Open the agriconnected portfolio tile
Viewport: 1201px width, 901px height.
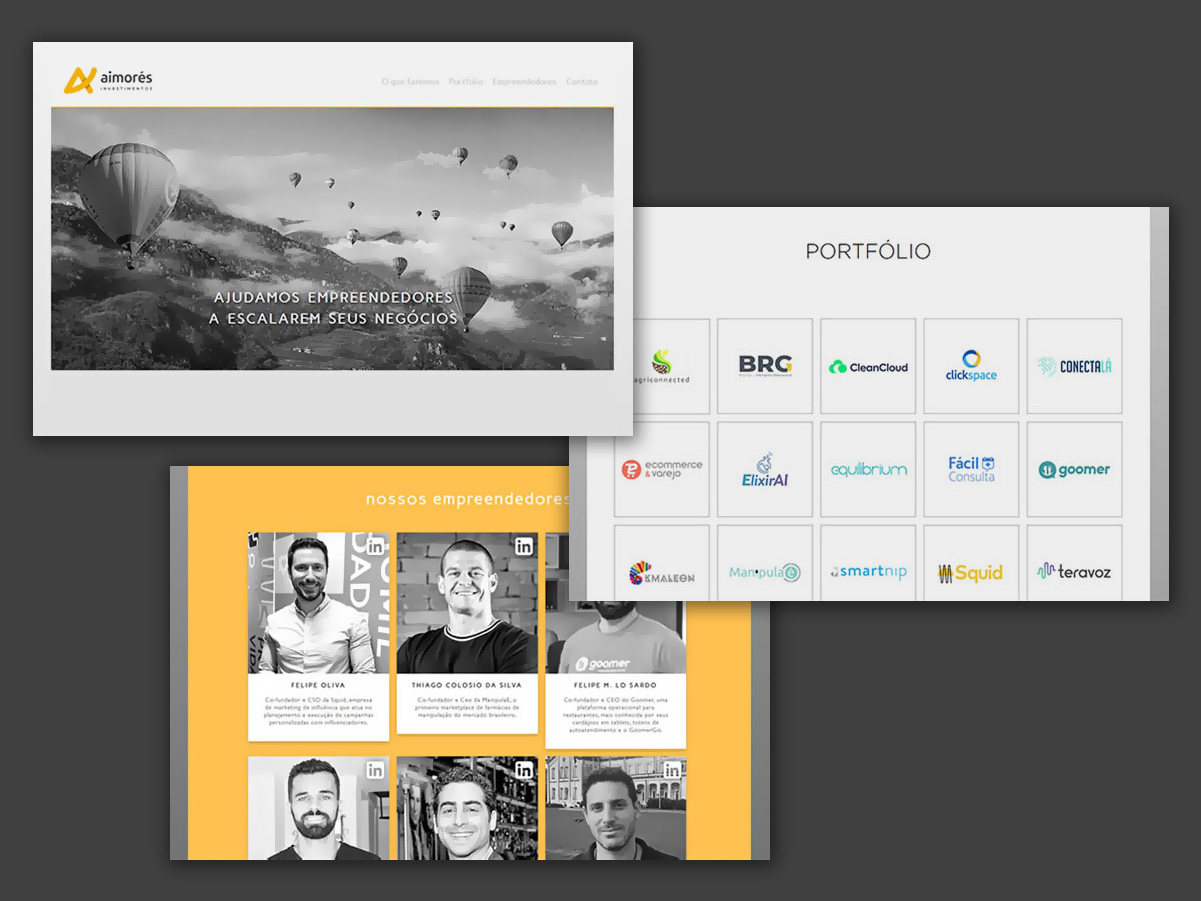click(x=662, y=367)
